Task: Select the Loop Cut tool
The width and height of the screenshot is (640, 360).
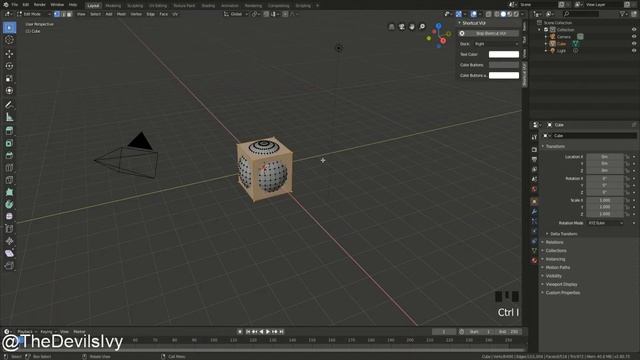Action: click(x=9, y=168)
